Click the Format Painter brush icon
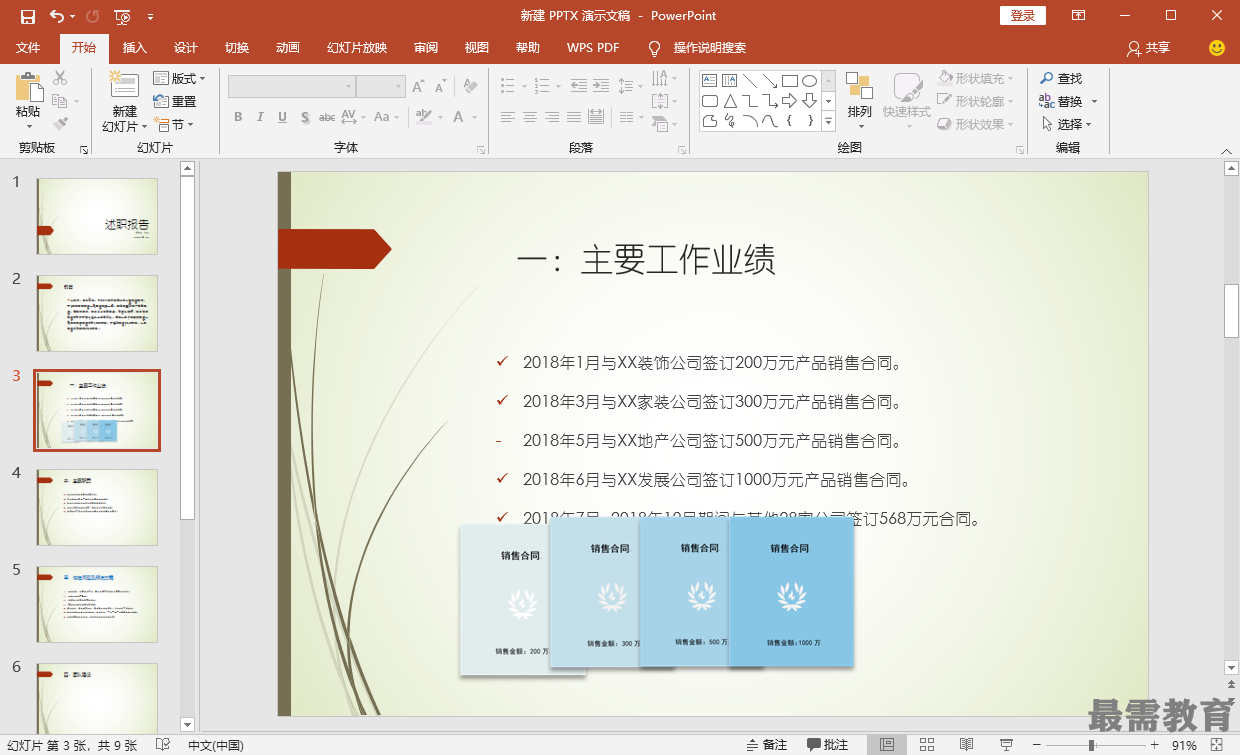This screenshot has height=755, width=1240. [x=60, y=124]
